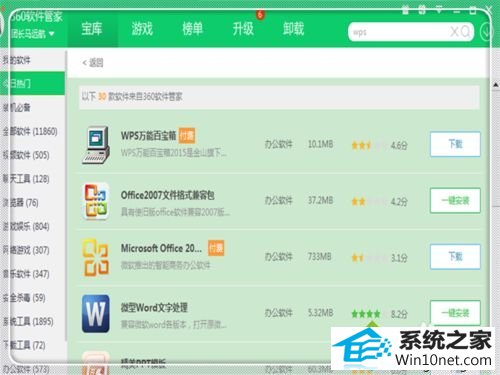The width and height of the screenshot is (500, 375).
Task: Expand the user account dropdown arrow
Action: click(51, 34)
